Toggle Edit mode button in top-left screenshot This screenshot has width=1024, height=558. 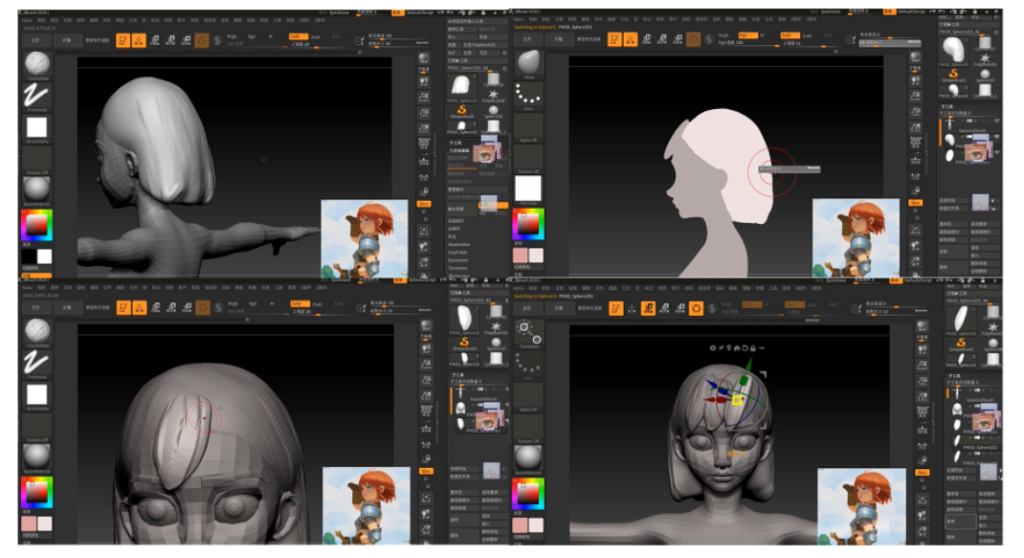(x=123, y=41)
